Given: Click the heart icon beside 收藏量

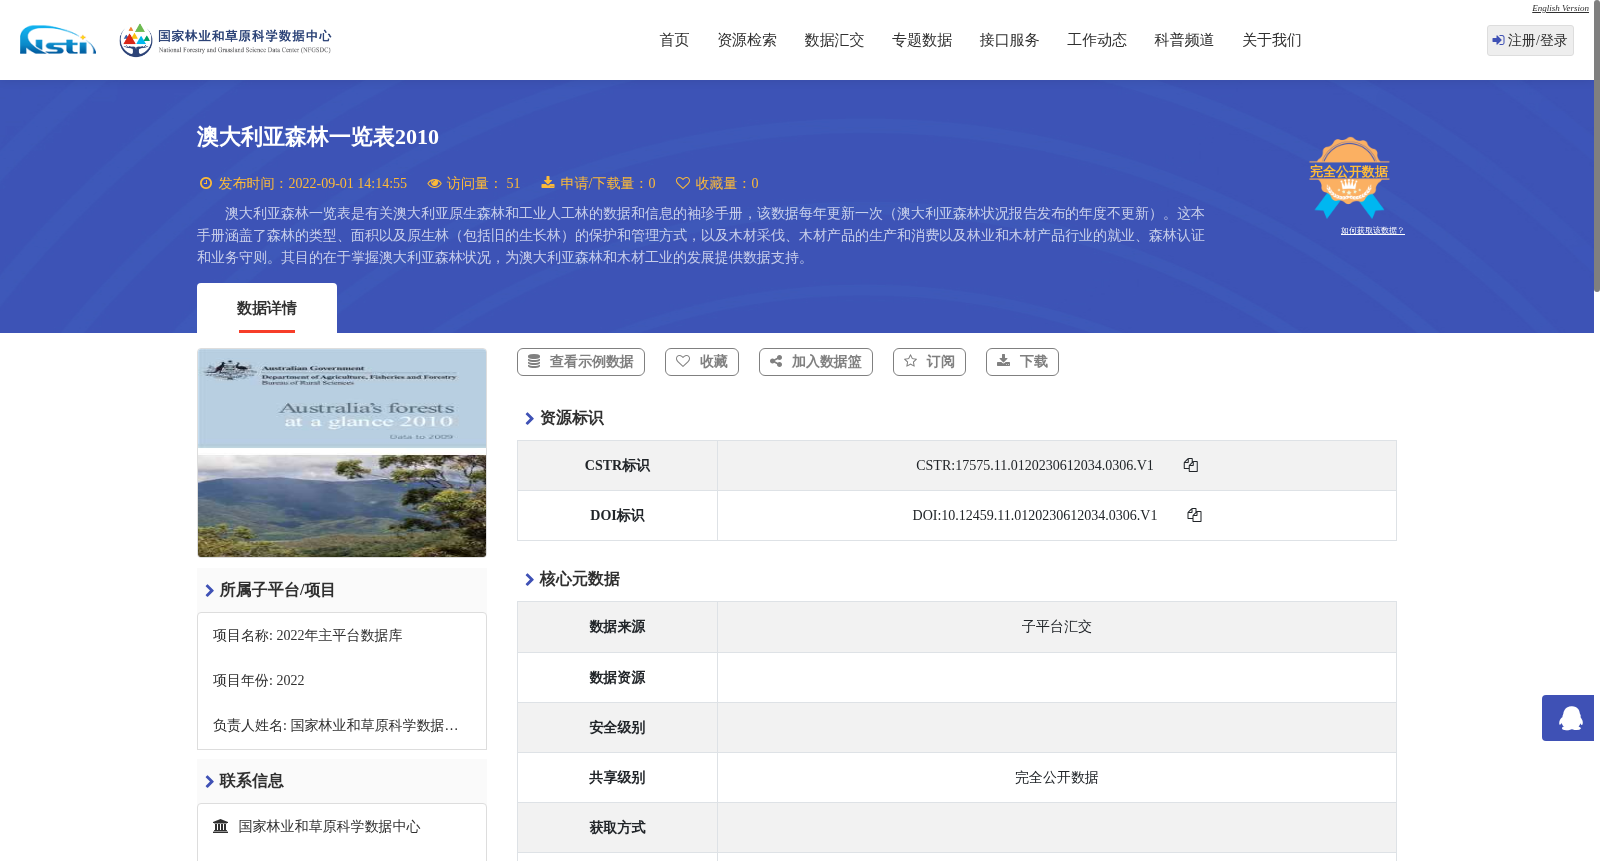Looking at the screenshot, I should point(683,183).
